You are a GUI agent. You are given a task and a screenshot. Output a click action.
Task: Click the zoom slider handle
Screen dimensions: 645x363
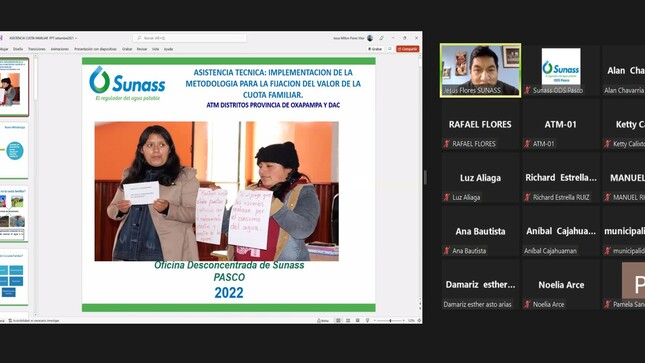(x=390, y=321)
